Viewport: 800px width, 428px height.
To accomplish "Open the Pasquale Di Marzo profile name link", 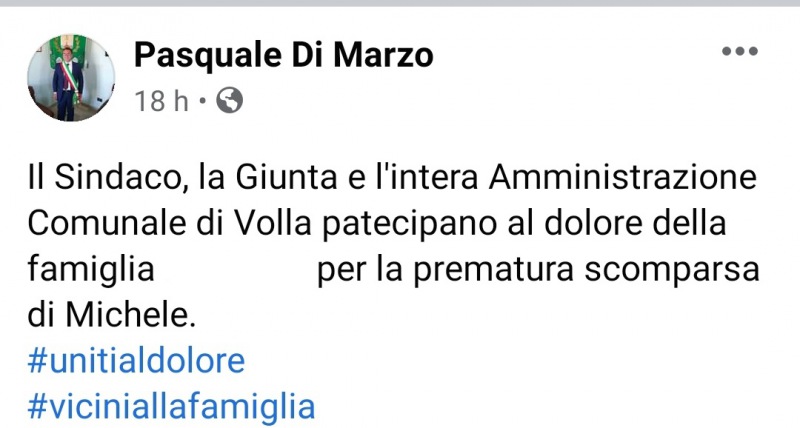I will (x=284, y=55).
